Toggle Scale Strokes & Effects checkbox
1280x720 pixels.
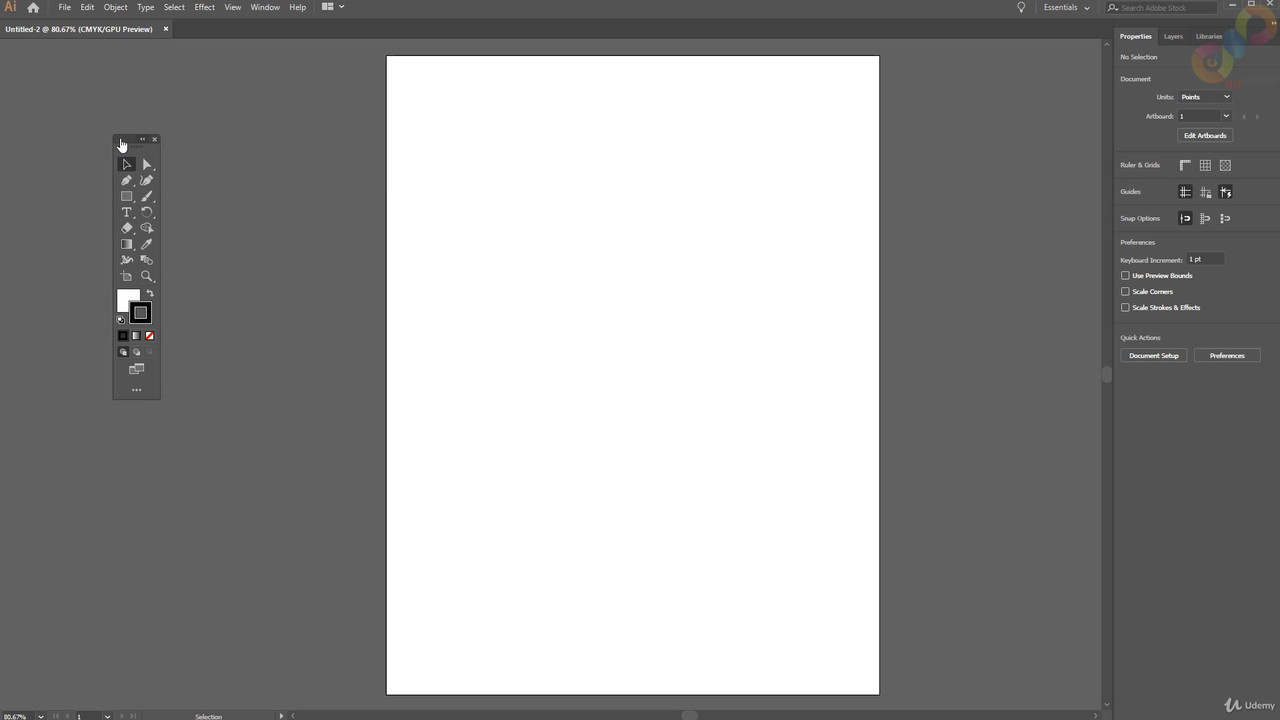pos(1125,307)
